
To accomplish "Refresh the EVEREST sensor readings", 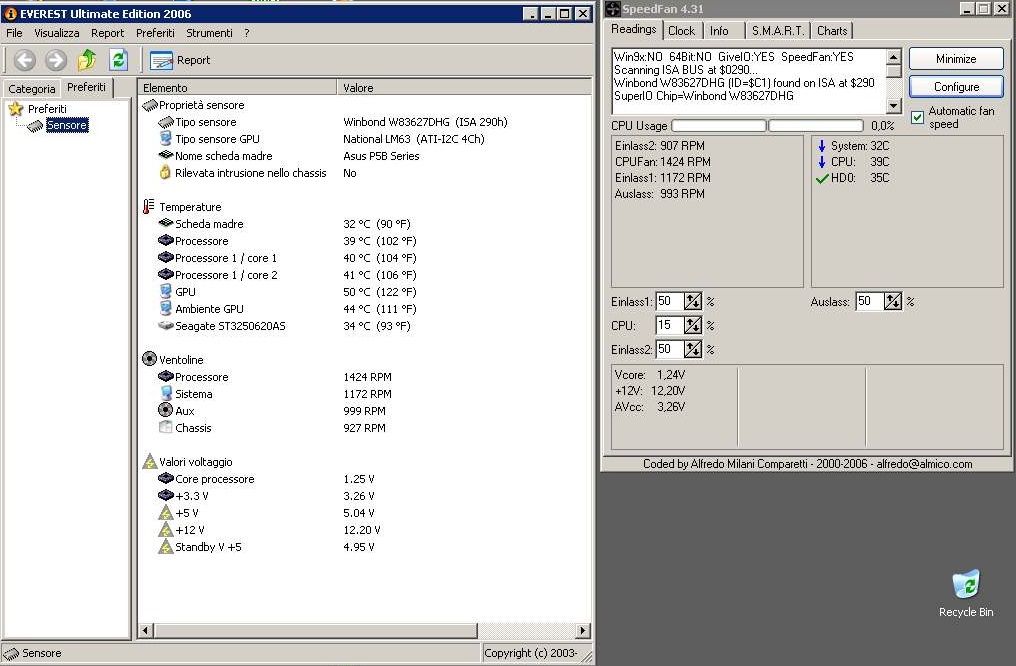I will (x=118, y=60).
